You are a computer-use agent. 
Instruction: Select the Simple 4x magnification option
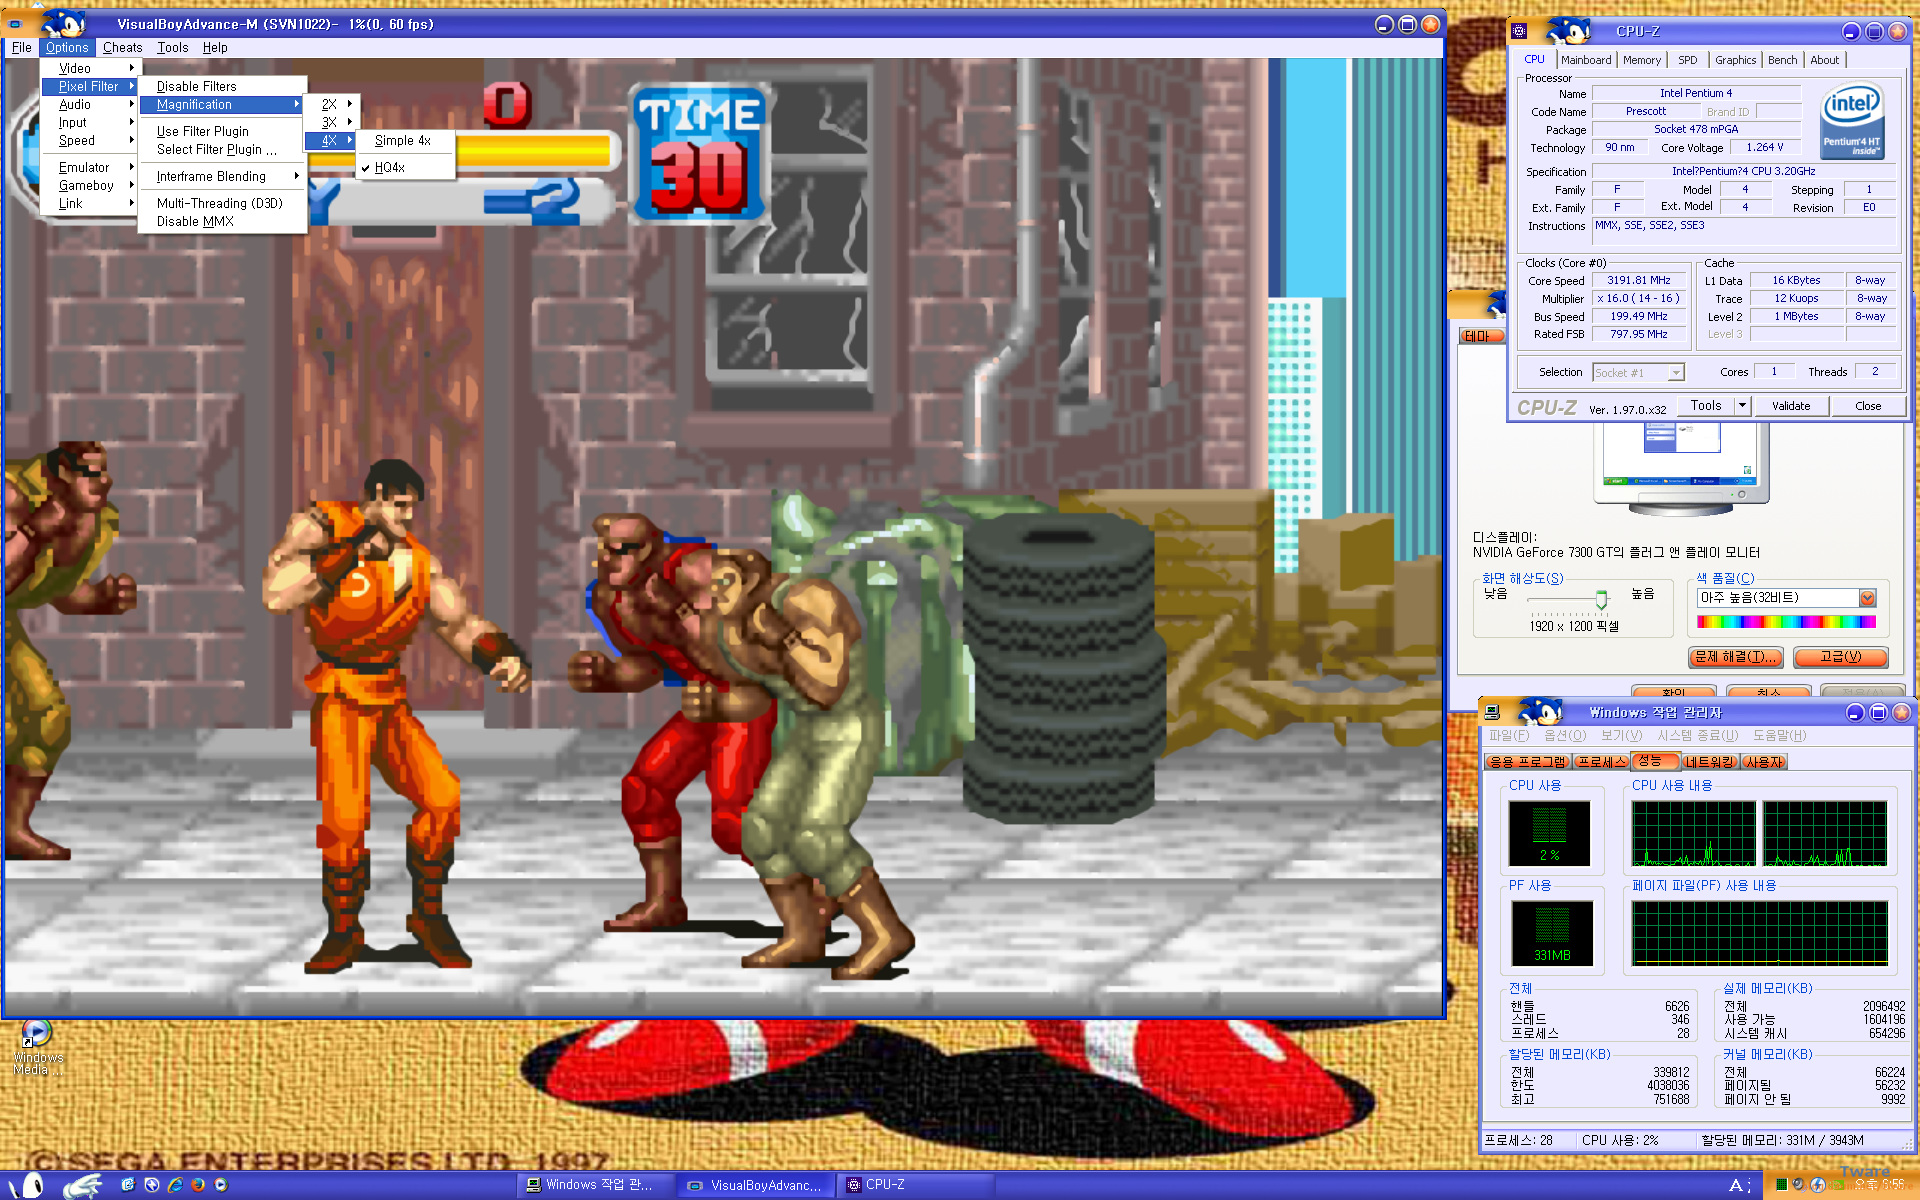[402, 141]
